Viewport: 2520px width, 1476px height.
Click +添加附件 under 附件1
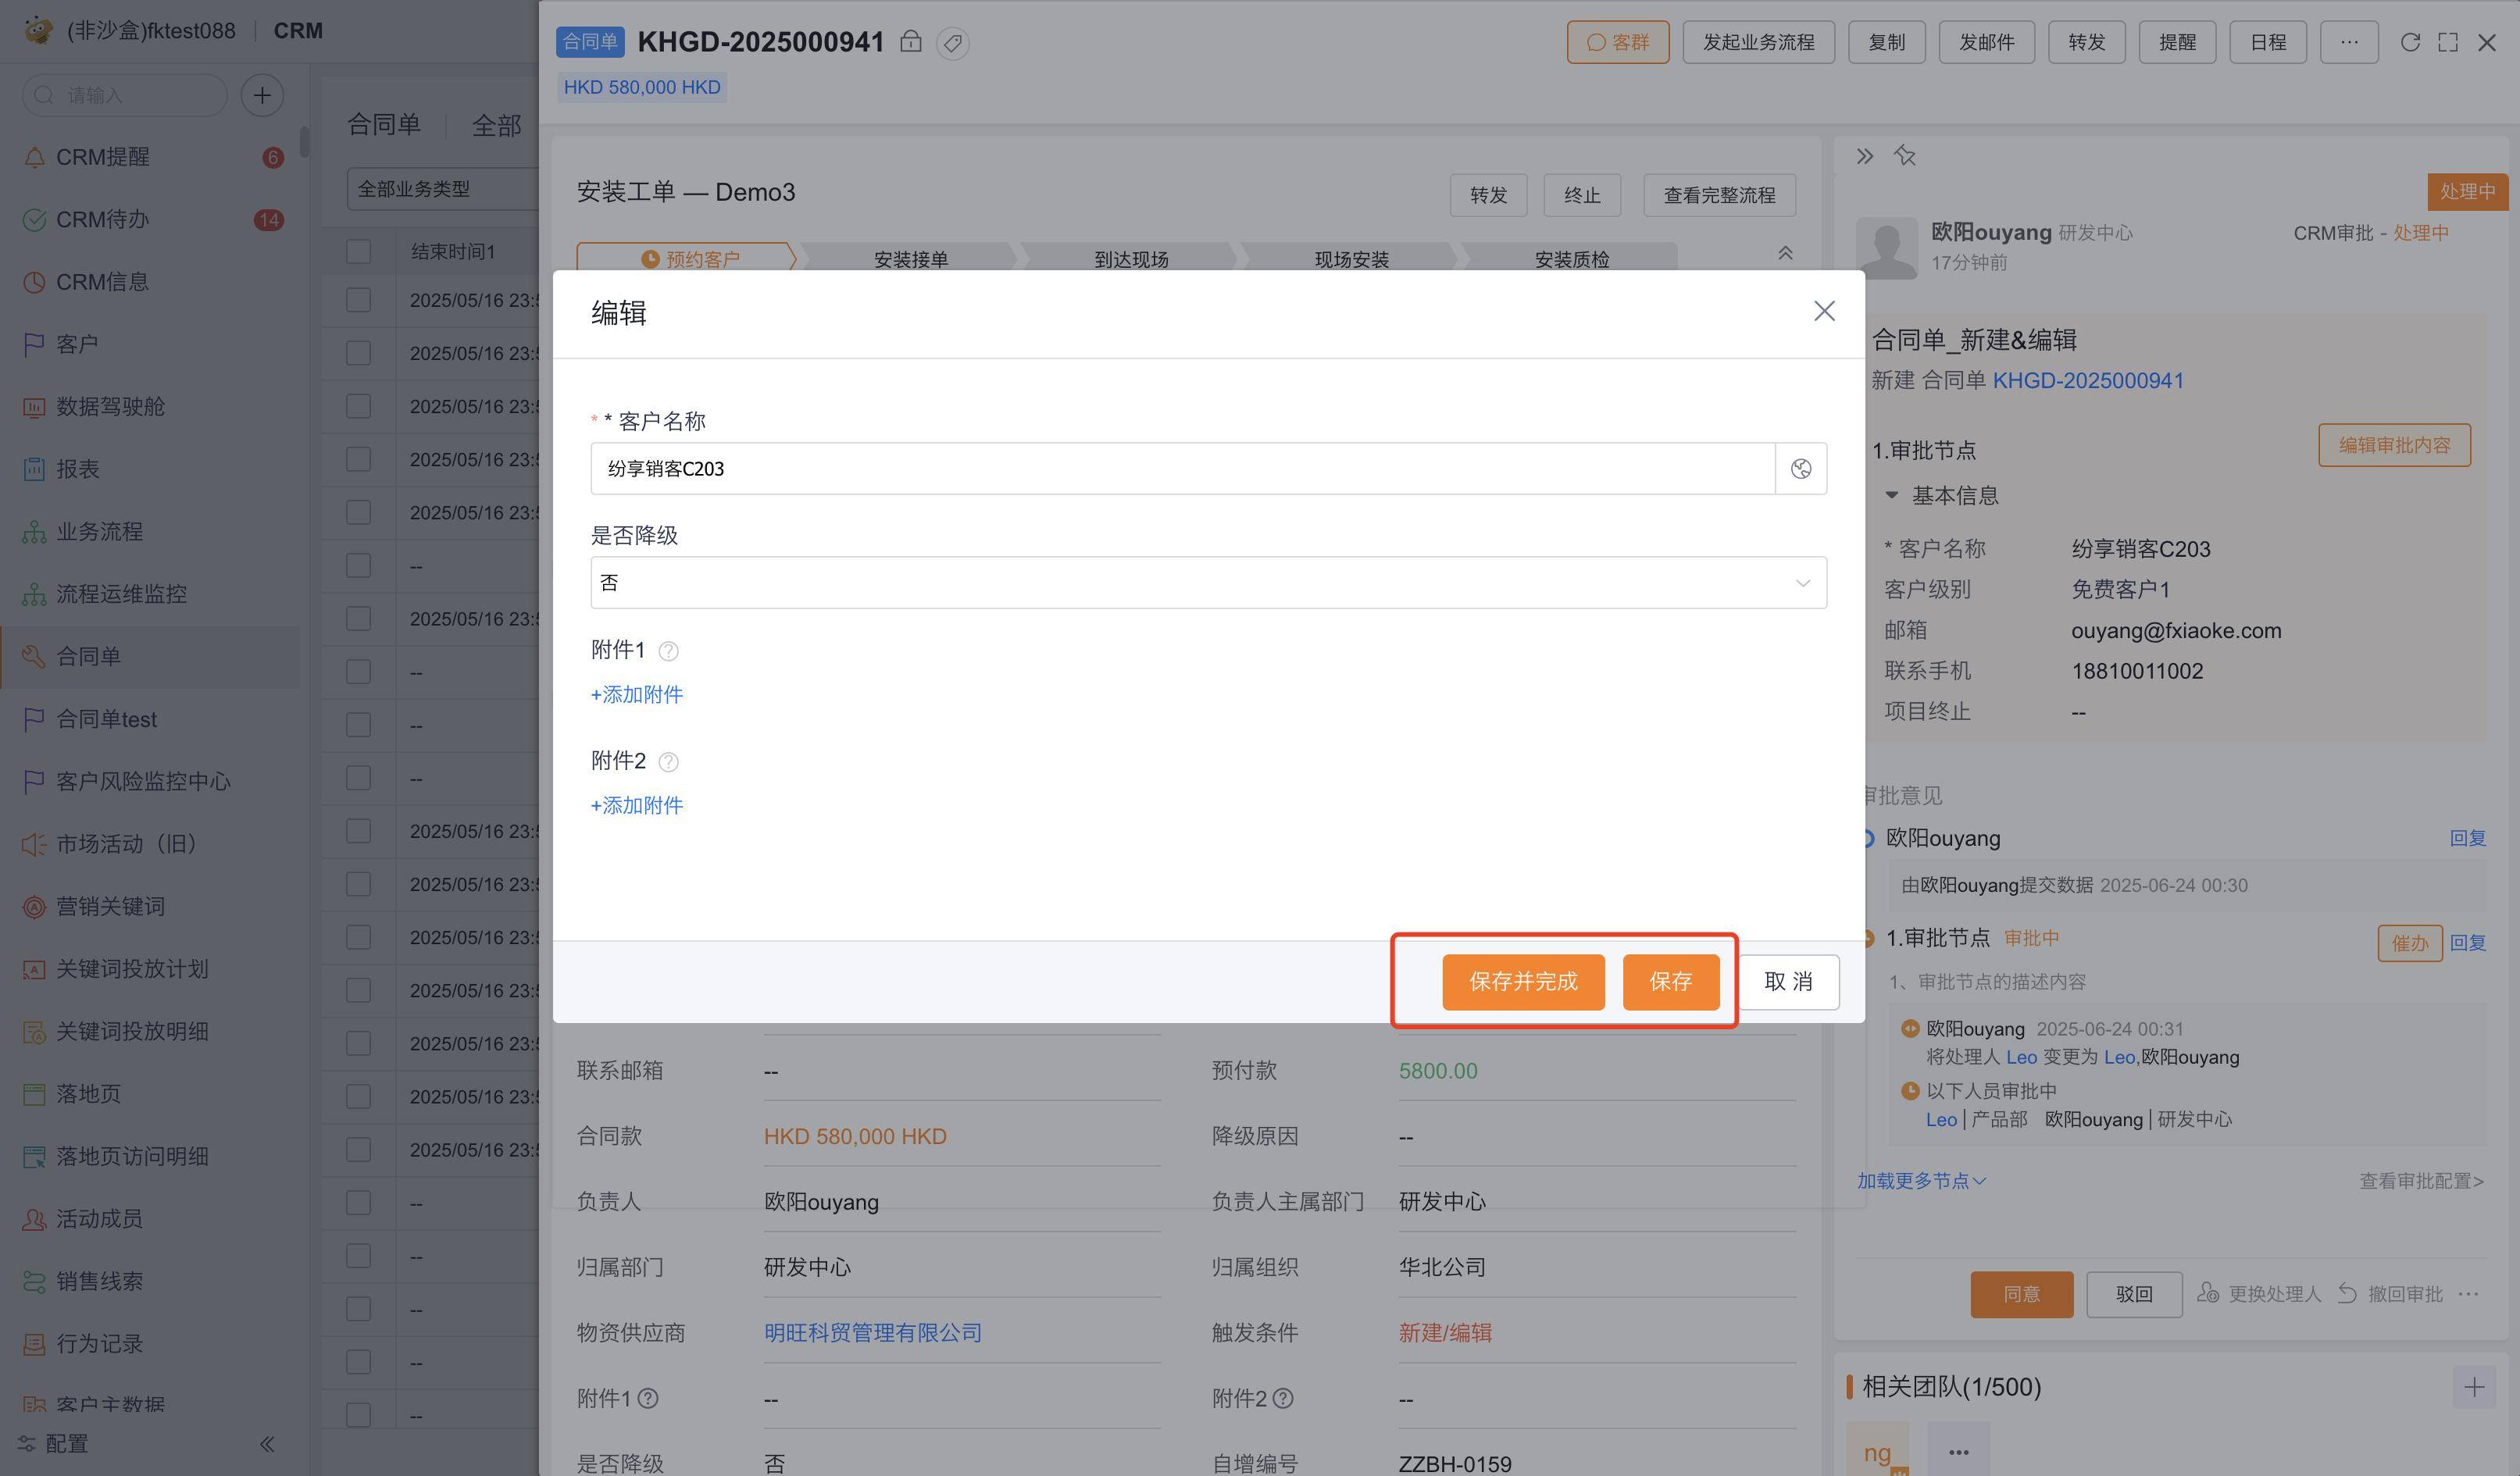pyautogui.click(x=637, y=695)
